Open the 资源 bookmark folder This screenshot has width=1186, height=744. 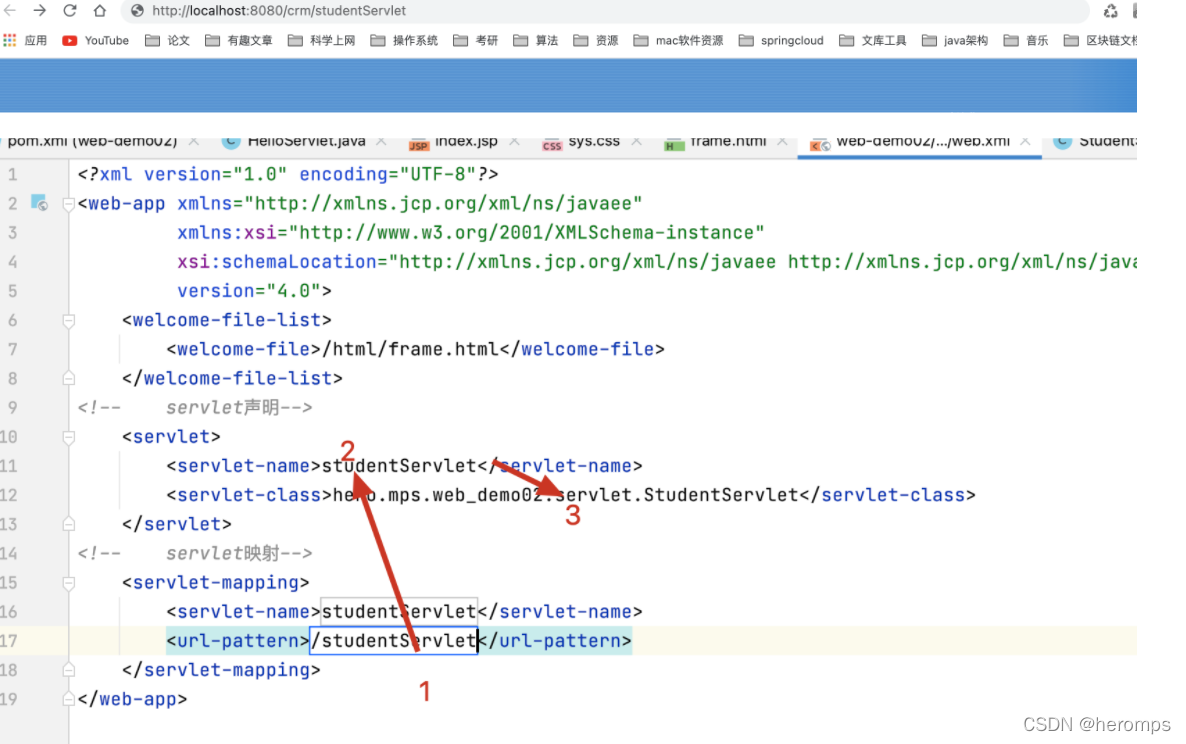[x=596, y=40]
